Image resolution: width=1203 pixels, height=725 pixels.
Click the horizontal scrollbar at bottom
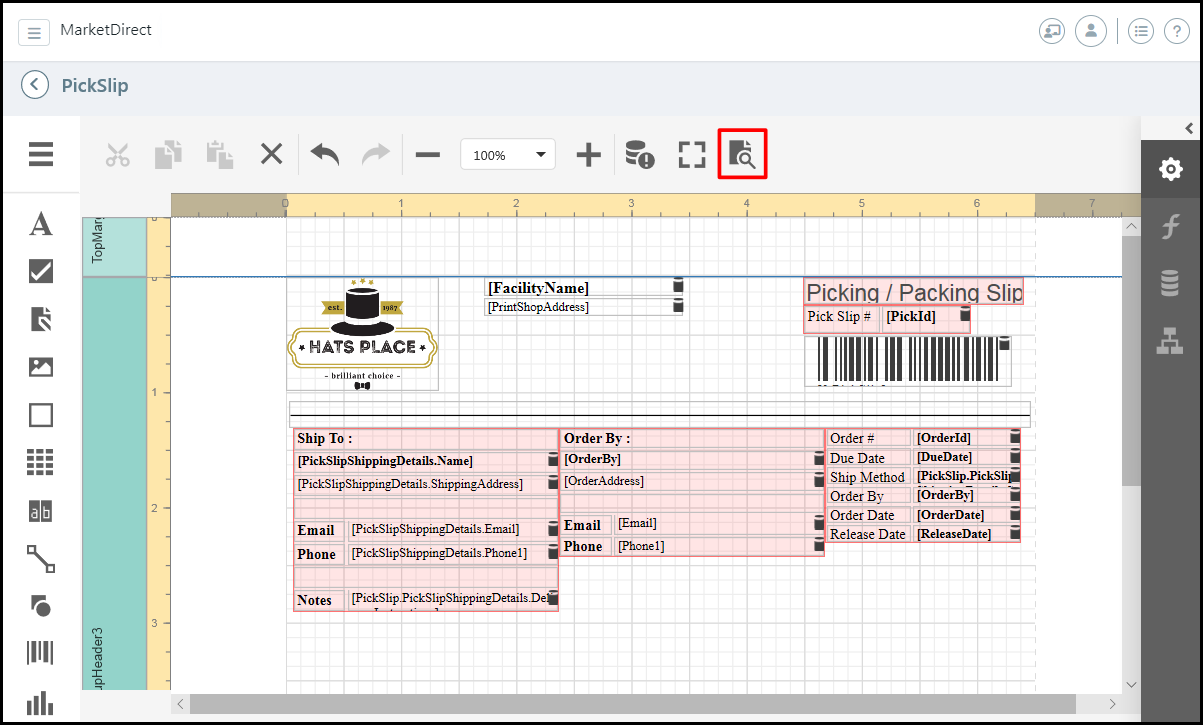632,704
